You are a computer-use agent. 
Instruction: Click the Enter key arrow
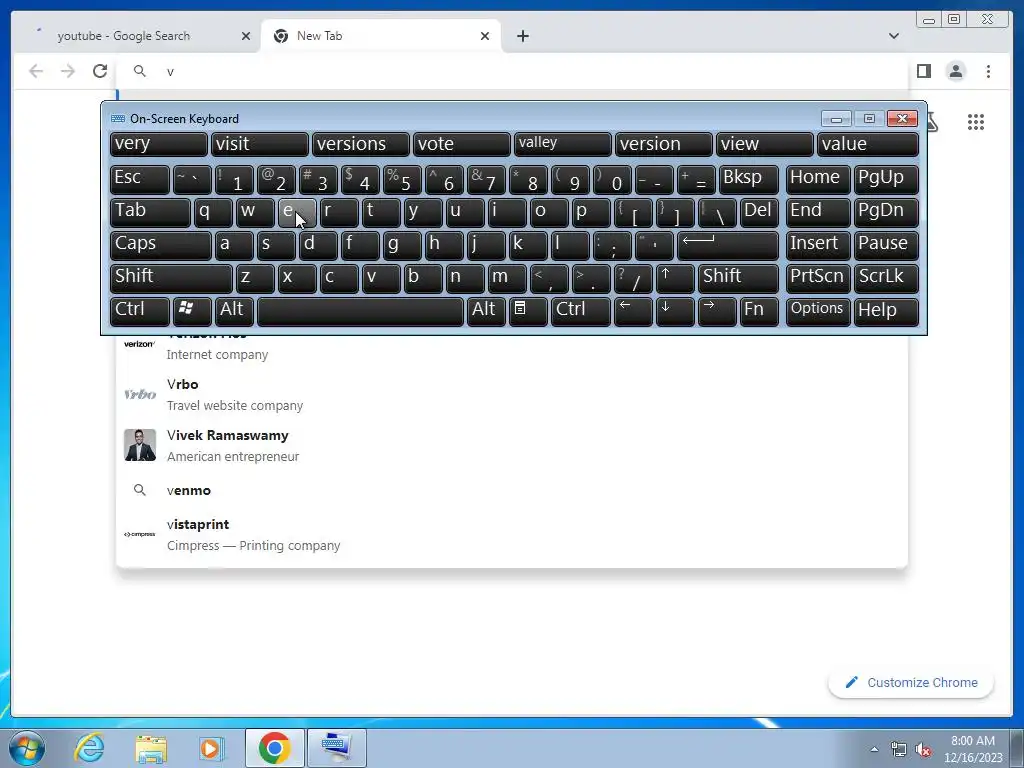(728, 245)
